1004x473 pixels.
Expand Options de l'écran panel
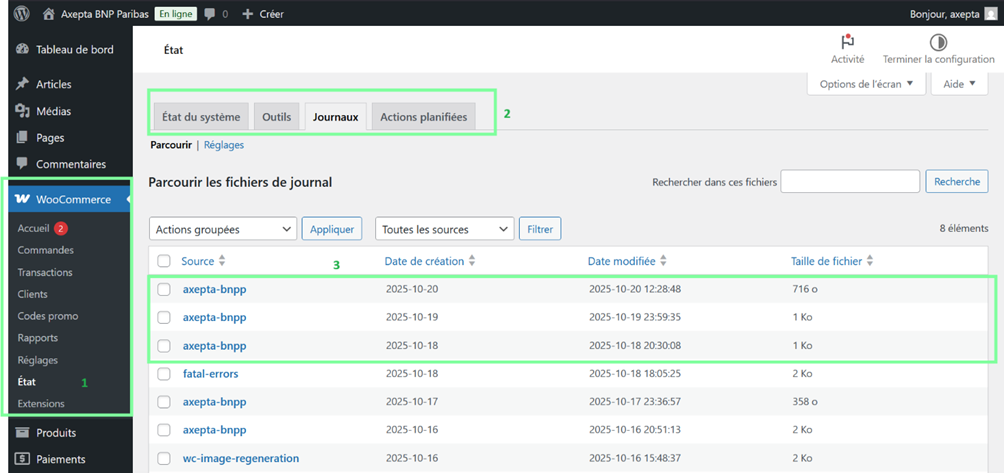click(866, 84)
